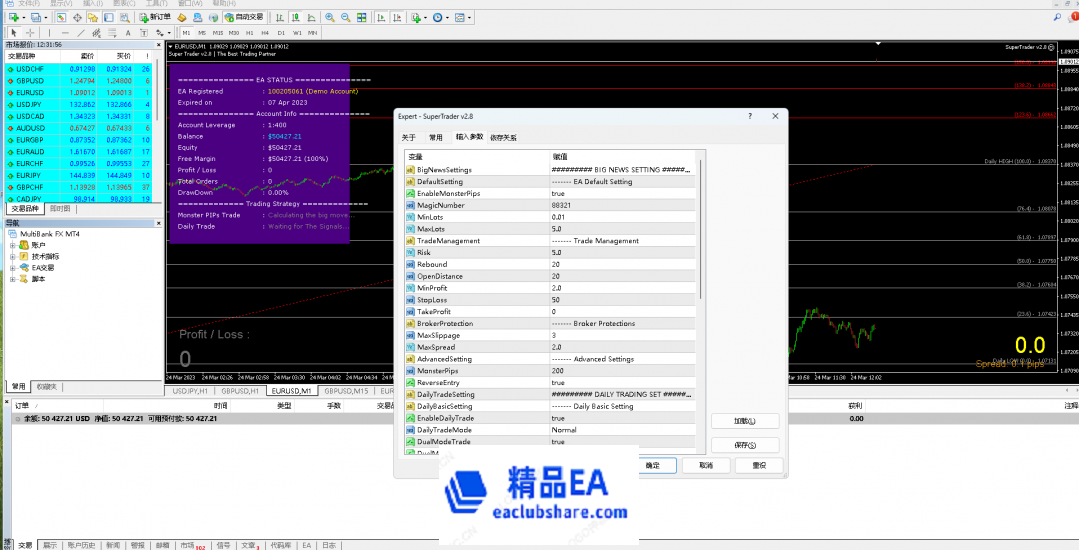1079x550 pixels.
Task: Click the 重设 reset button
Action: click(x=759, y=465)
